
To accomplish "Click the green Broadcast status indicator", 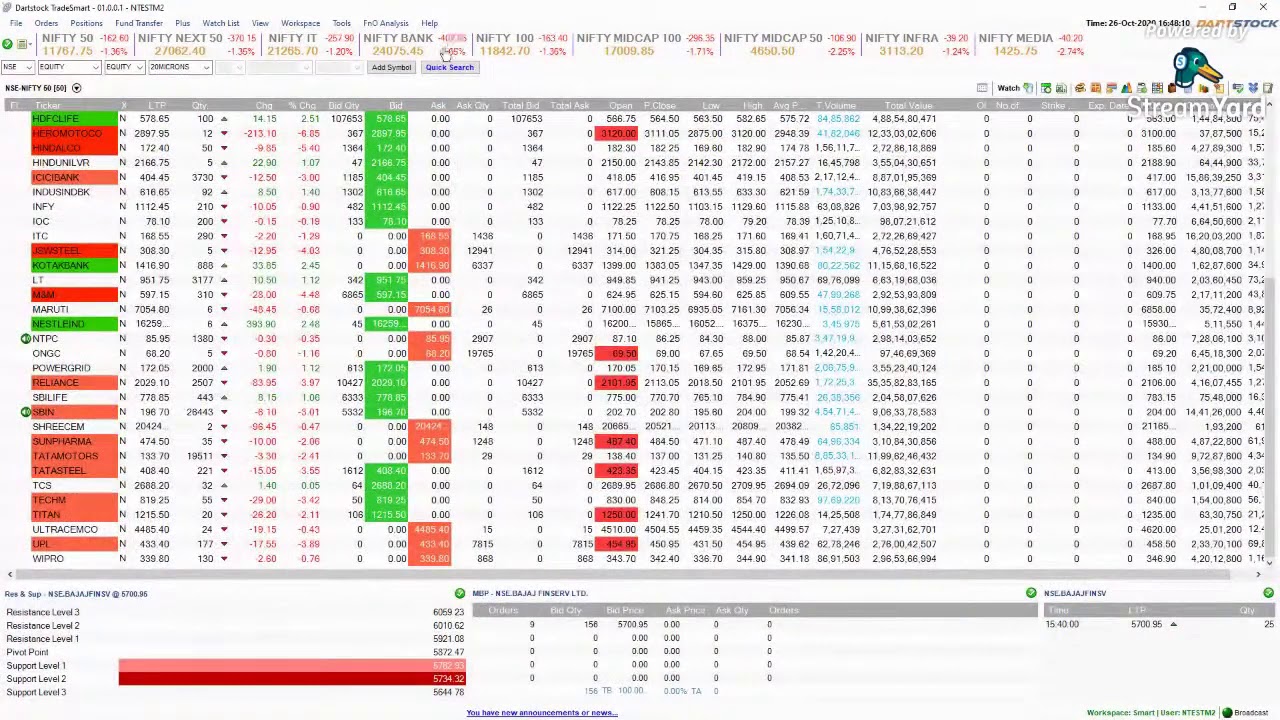I will [1227, 713].
